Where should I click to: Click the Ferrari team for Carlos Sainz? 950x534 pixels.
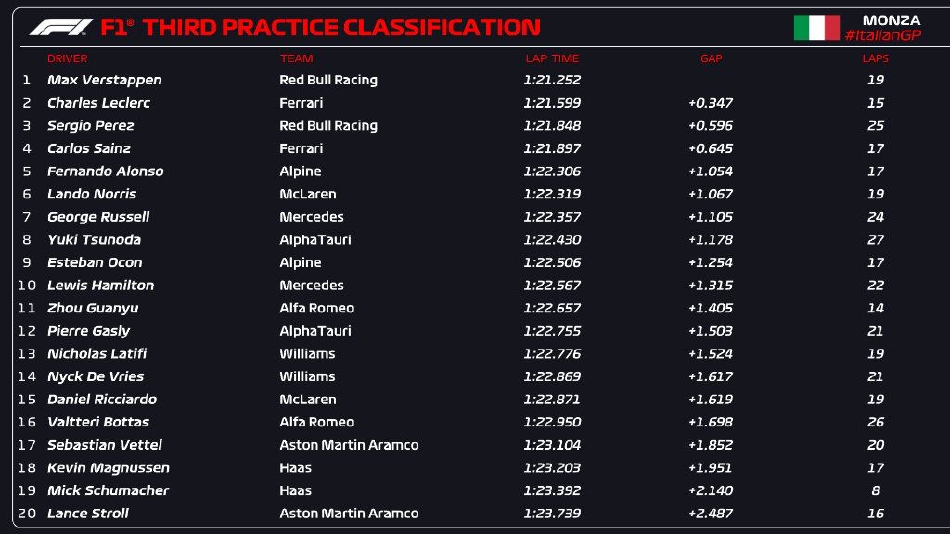point(301,149)
